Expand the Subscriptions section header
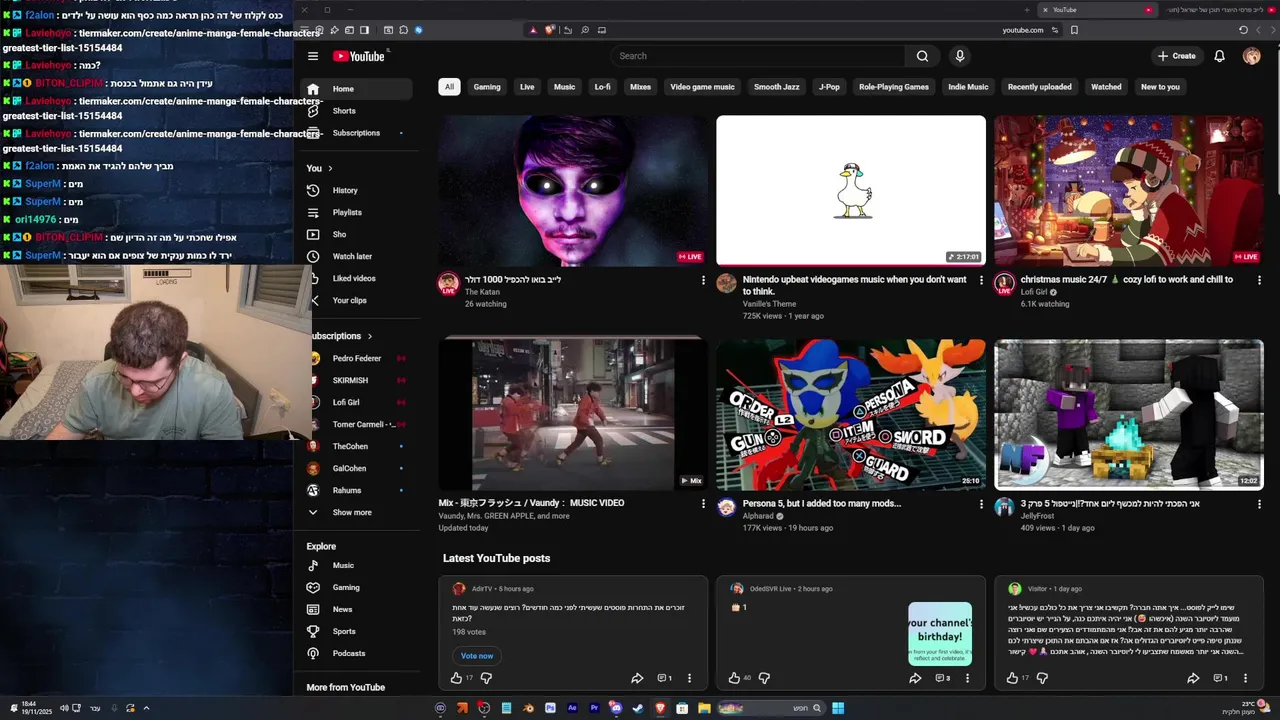Screen dimensions: 1280x720 click(x=342, y=336)
